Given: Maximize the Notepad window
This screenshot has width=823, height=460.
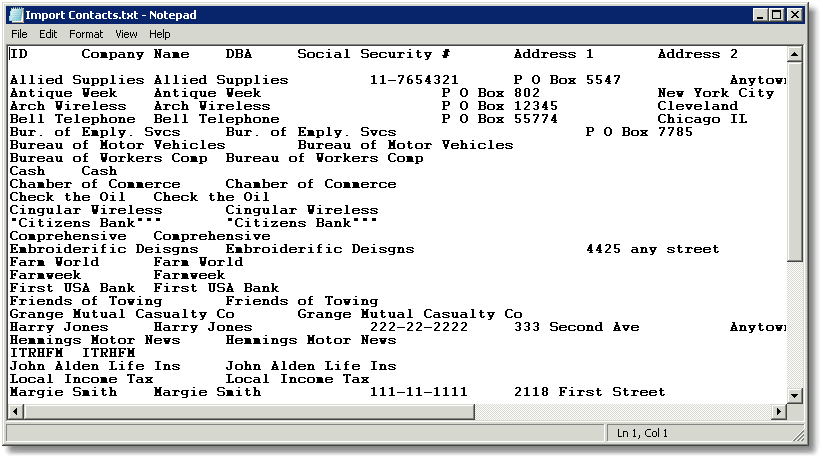Looking at the screenshot, I should pyautogui.click(x=777, y=15).
